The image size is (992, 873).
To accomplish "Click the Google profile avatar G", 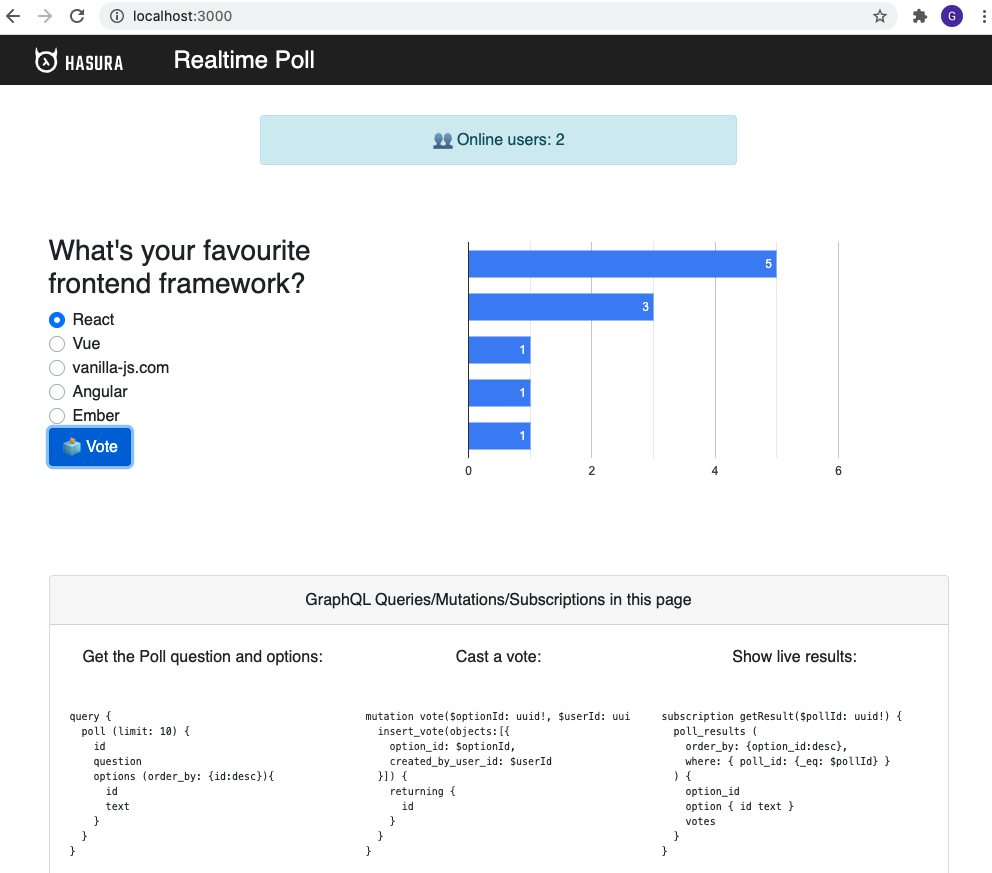I will tap(952, 16).
